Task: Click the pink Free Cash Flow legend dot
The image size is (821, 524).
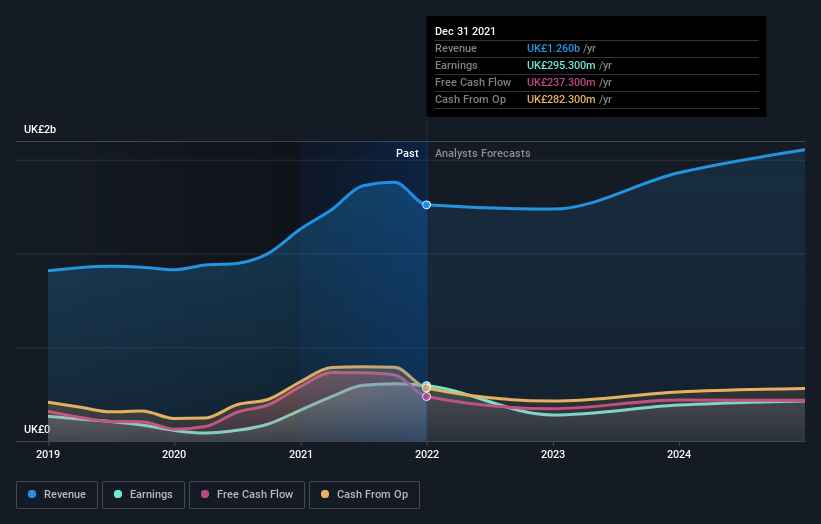Action: (205, 494)
